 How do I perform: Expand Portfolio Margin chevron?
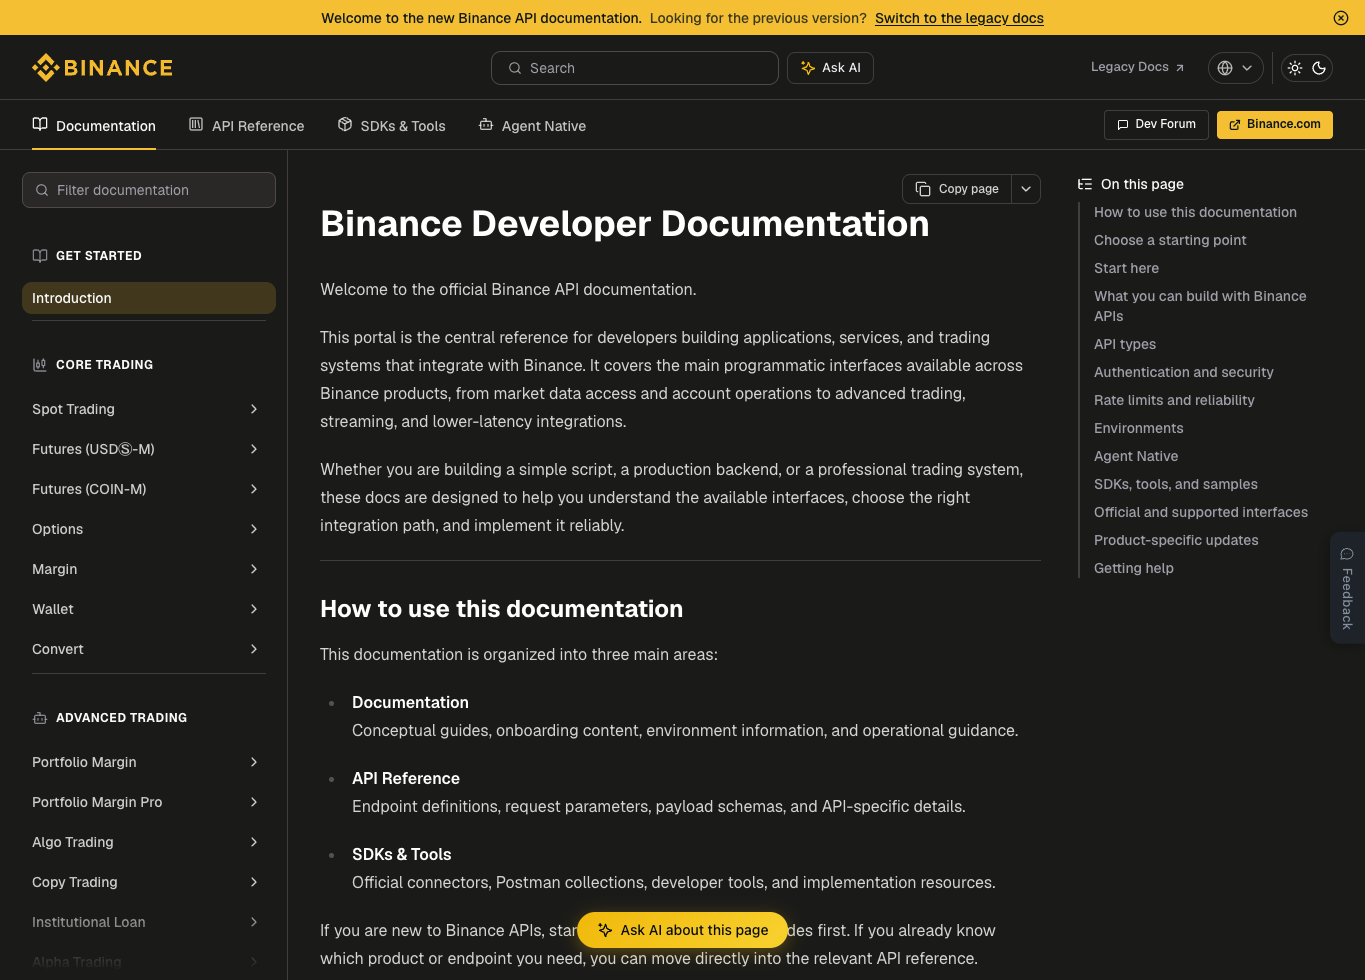pos(254,762)
